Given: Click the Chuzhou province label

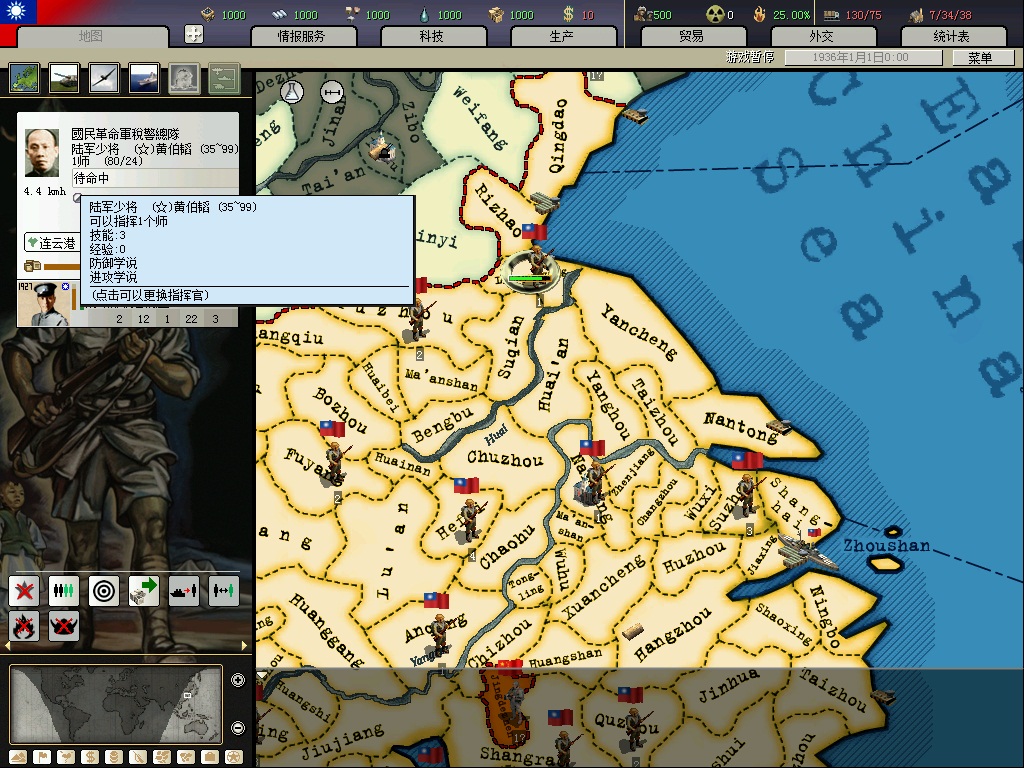Looking at the screenshot, I should [x=505, y=458].
